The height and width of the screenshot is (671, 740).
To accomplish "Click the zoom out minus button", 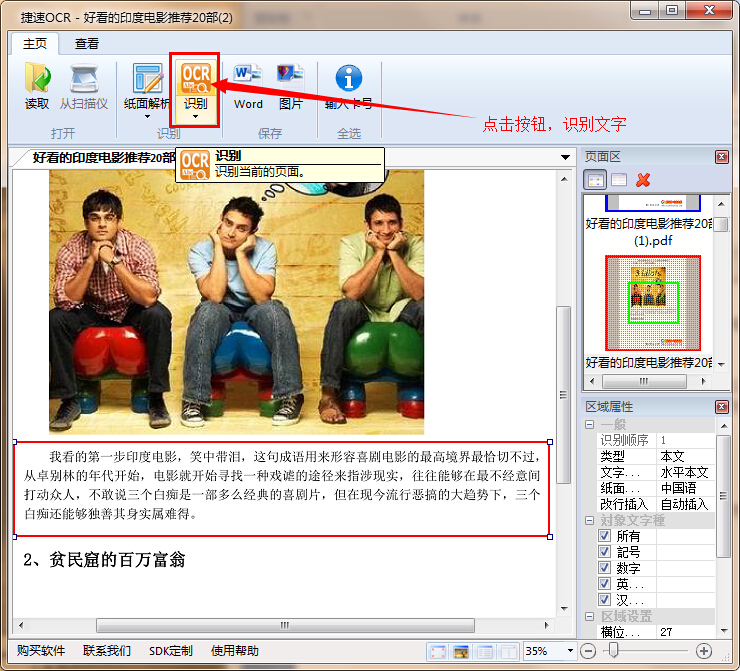I will point(588,651).
